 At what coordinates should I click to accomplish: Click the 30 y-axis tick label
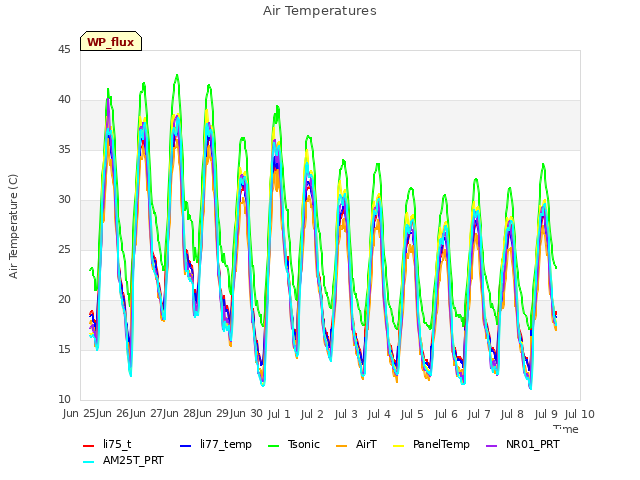tap(64, 200)
